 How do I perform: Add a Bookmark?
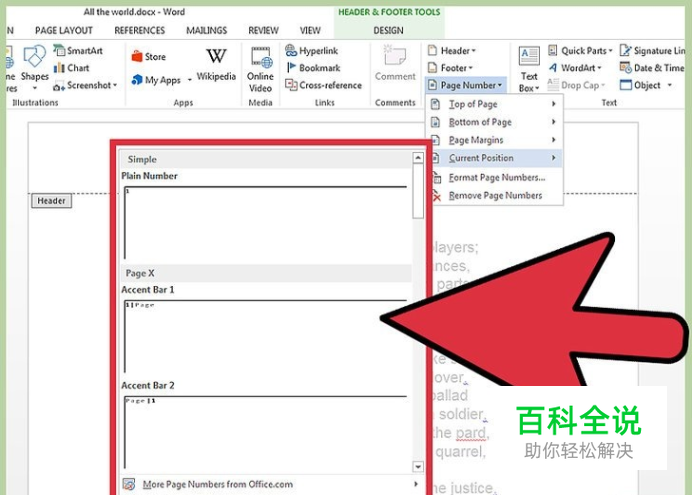(313, 68)
